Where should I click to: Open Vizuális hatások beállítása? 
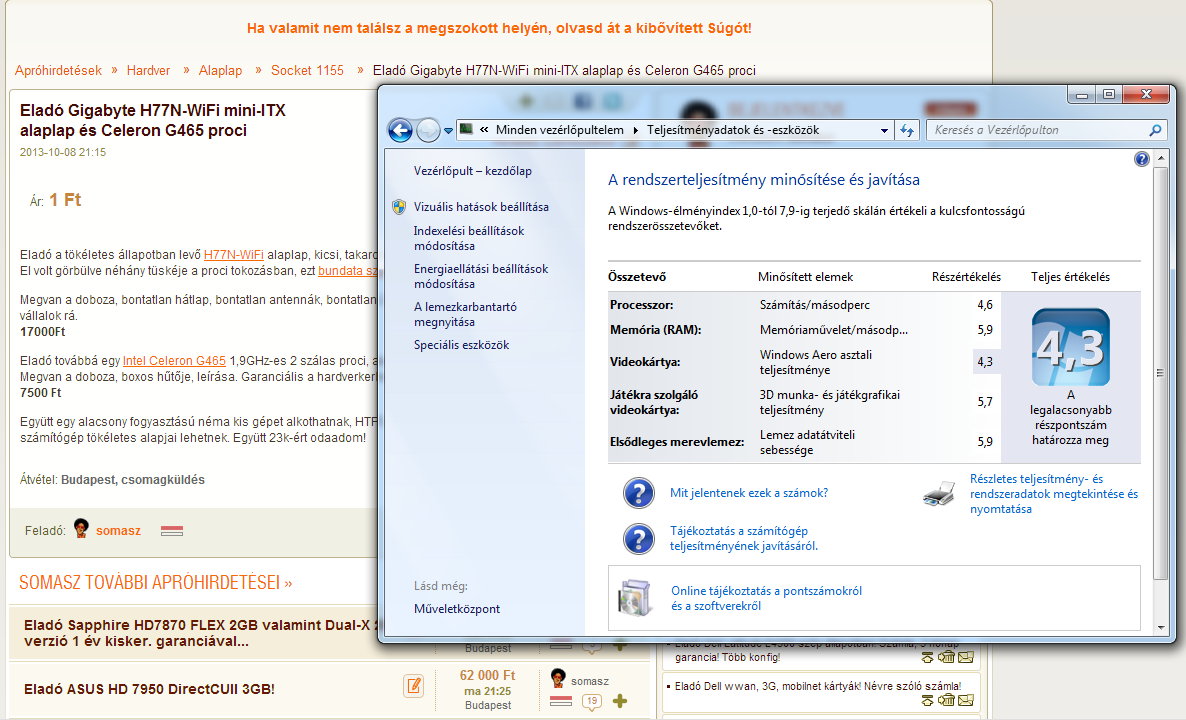[481, 206]
